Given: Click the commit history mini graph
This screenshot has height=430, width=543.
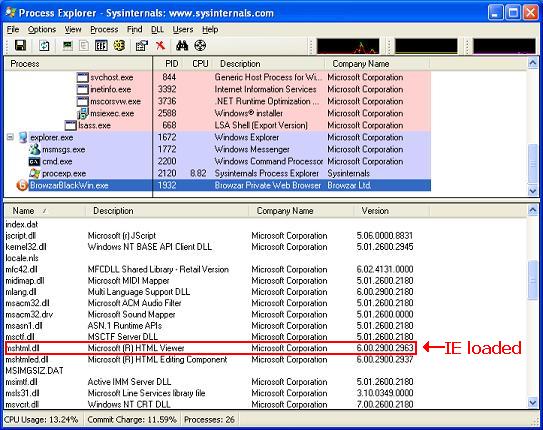Looking at the screenshot, I should pyautogui.click(x=426, y=46).
